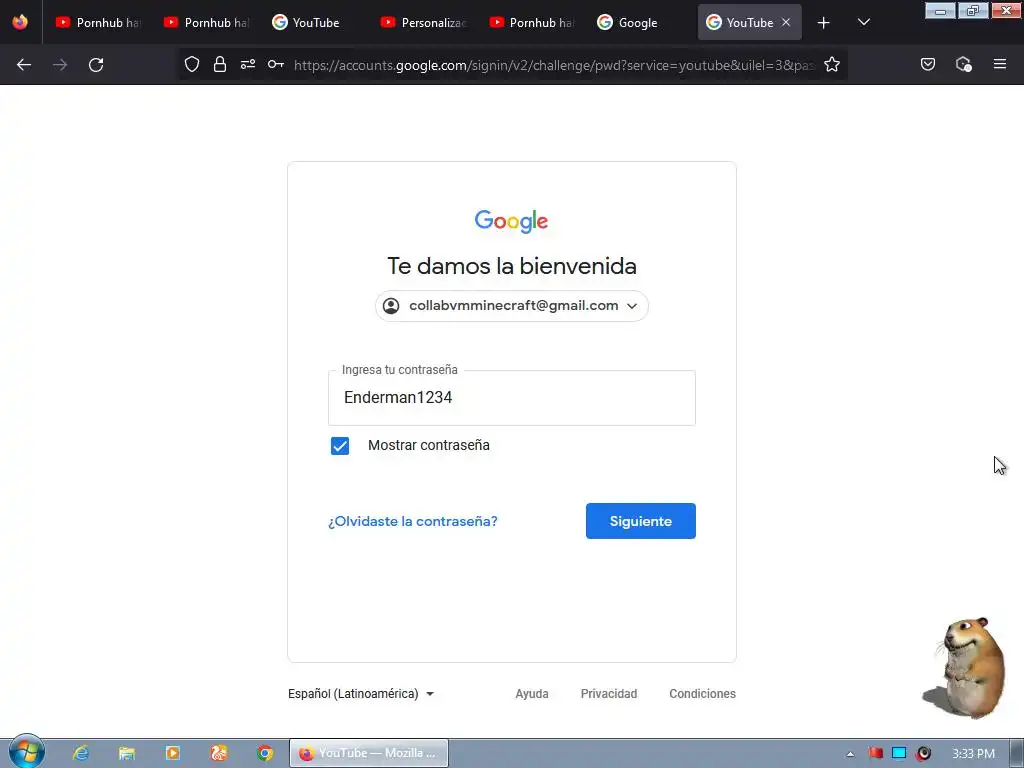Image resolution: width=1024 pixels, height=768 pixels.
Task: Launch Internet Explorer from taskbar
Action: coord(81,753)
